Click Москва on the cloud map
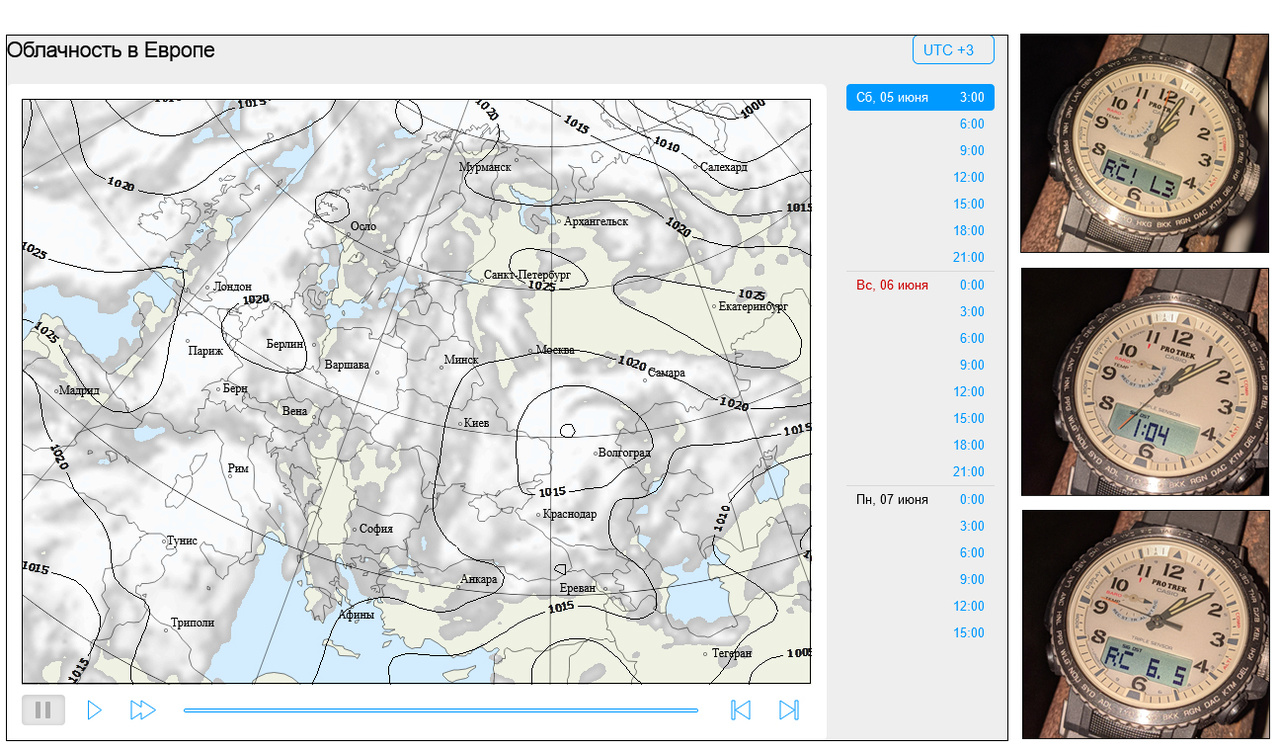 point(554,350)
